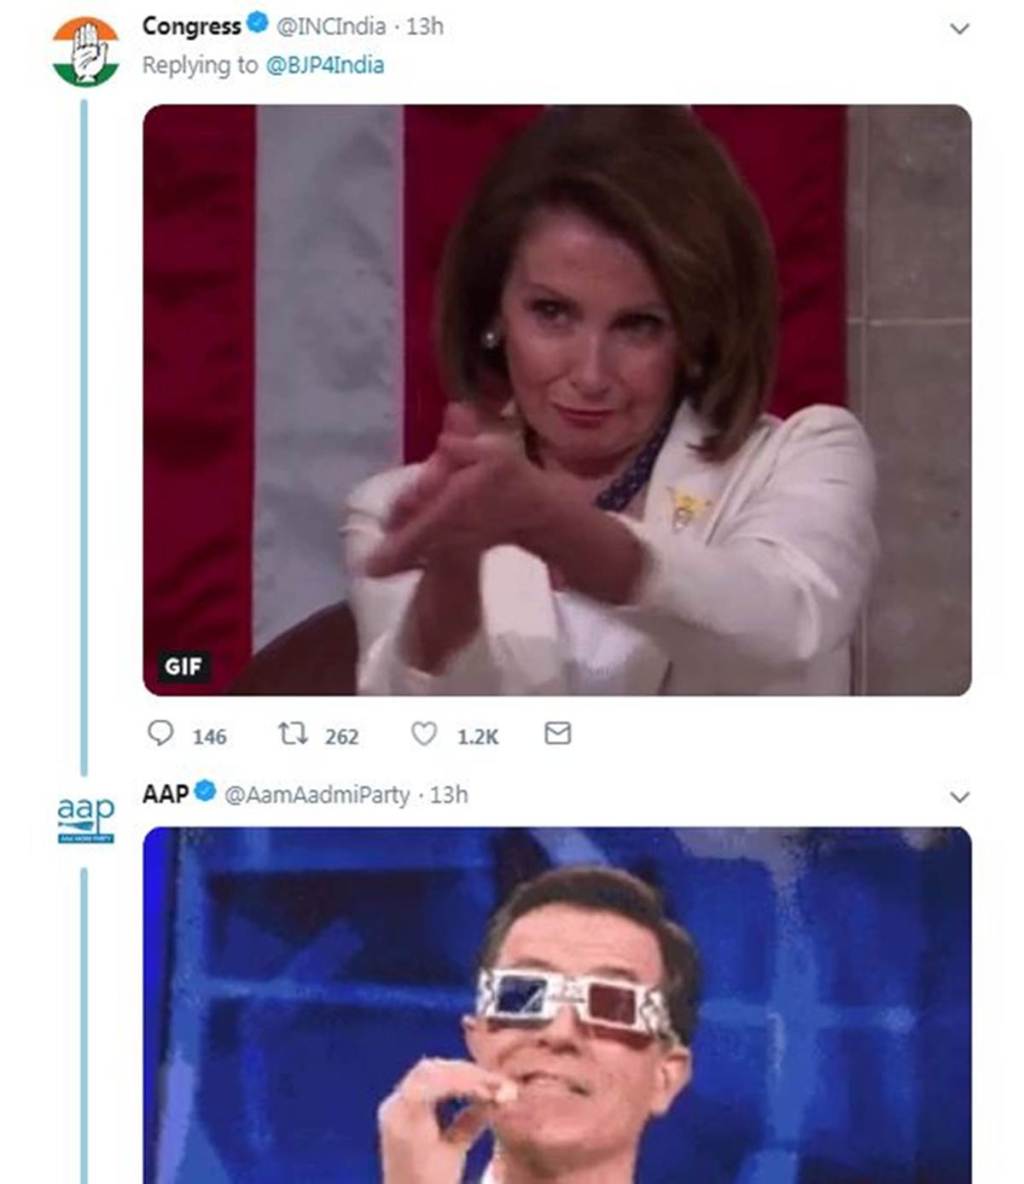Expand the AAP tweet options chevron
The image size is (1024, 1184).
959,797
